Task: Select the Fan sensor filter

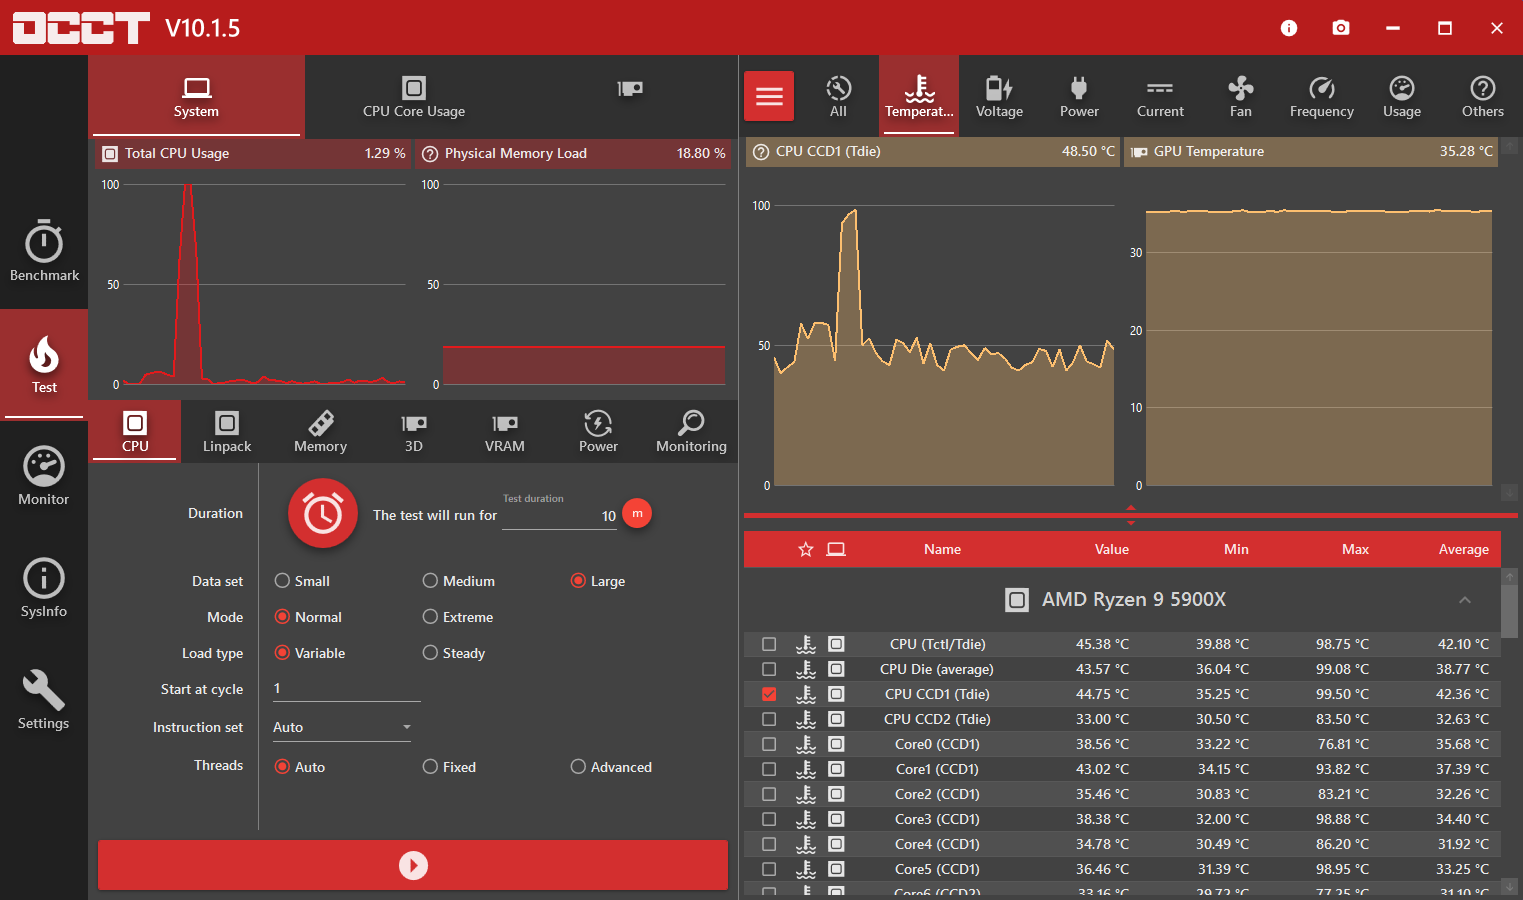Action: (1240, 97)
